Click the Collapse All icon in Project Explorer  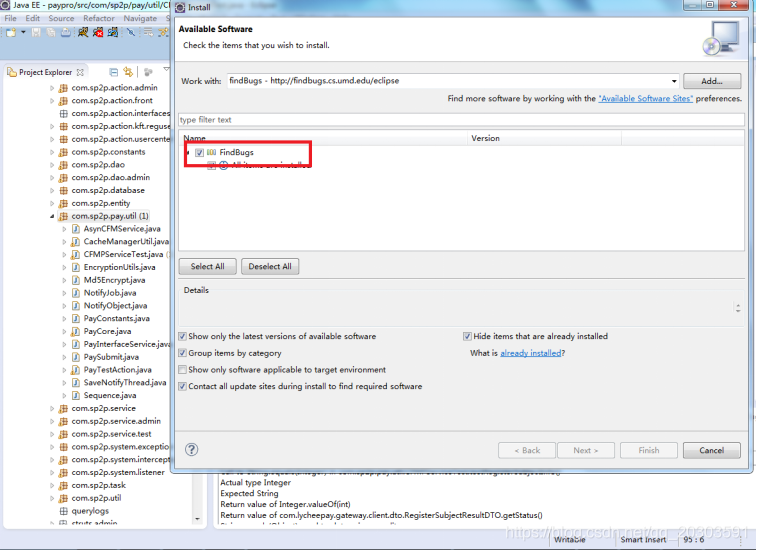[x=113, y=72]
